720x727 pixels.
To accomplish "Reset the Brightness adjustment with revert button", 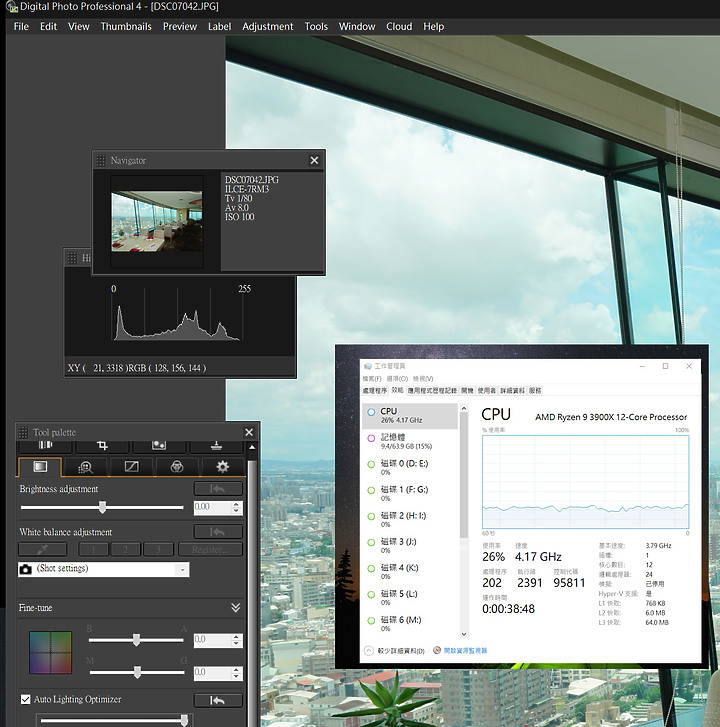I will (x=218, y=489).
